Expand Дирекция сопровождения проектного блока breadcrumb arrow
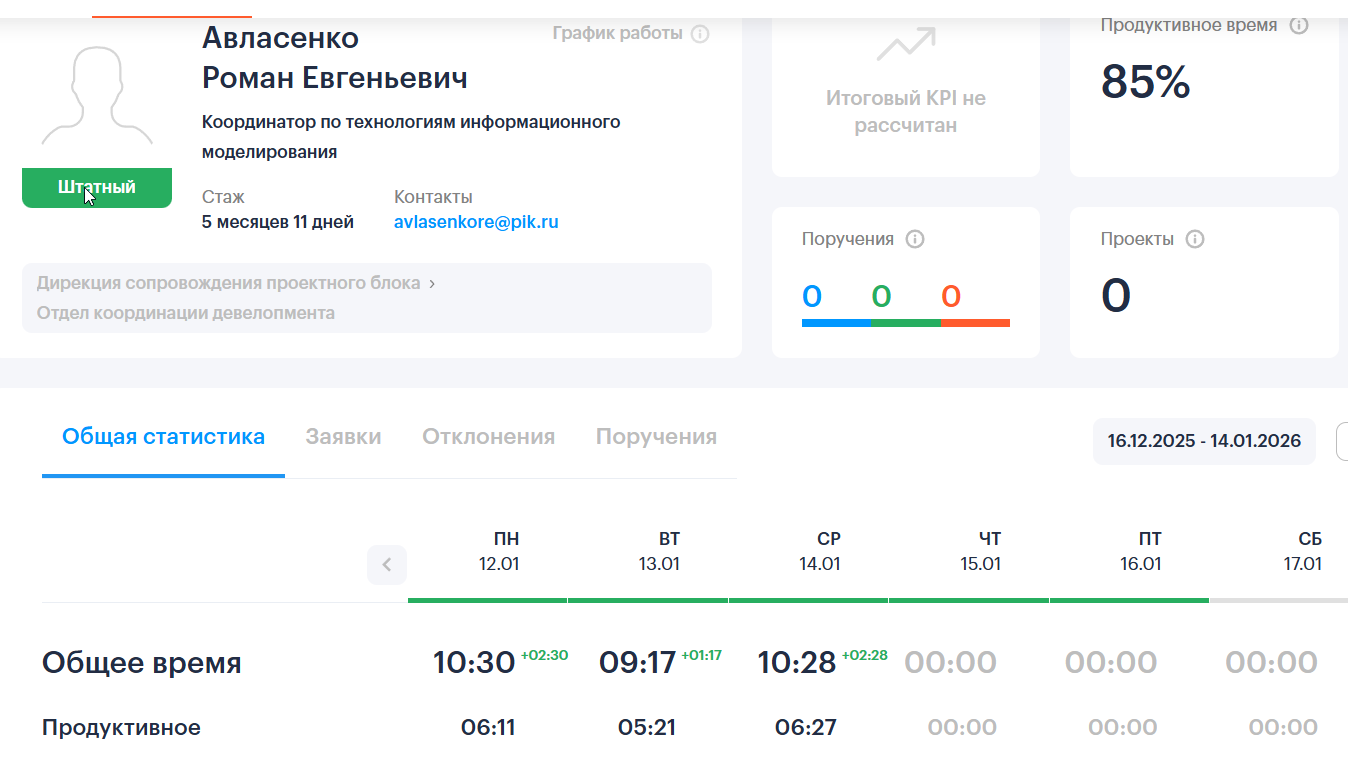Screen dimensions: 1348x758 pos(432,283)
